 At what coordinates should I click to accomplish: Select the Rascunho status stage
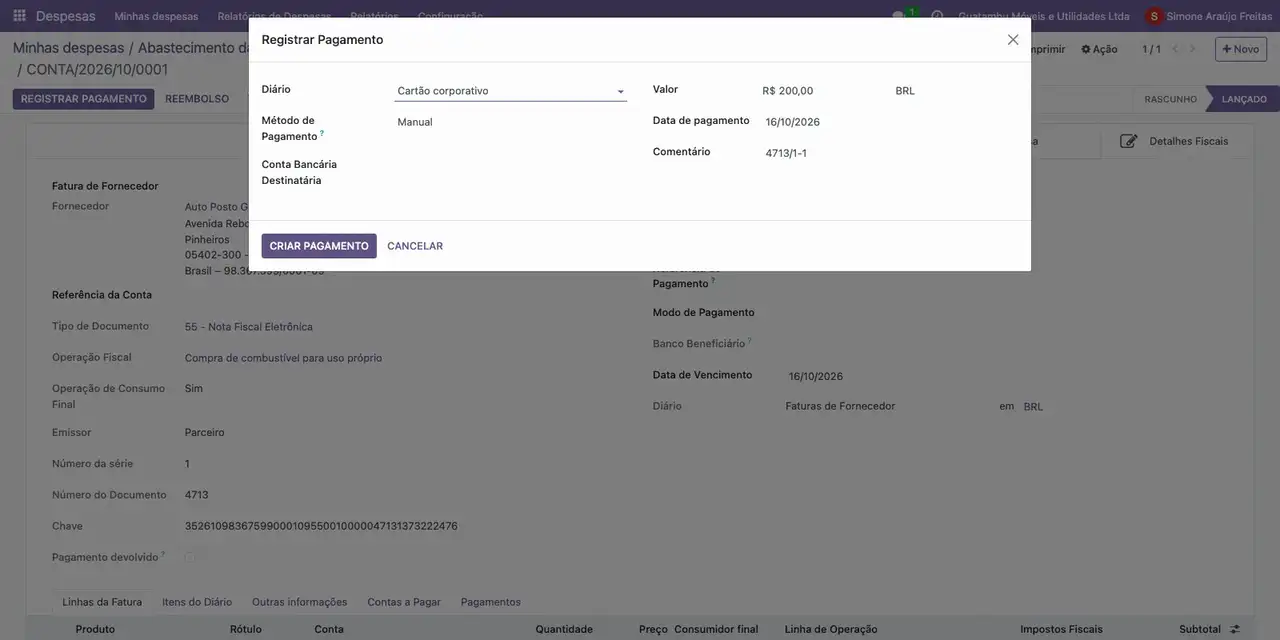(1170, 99)
